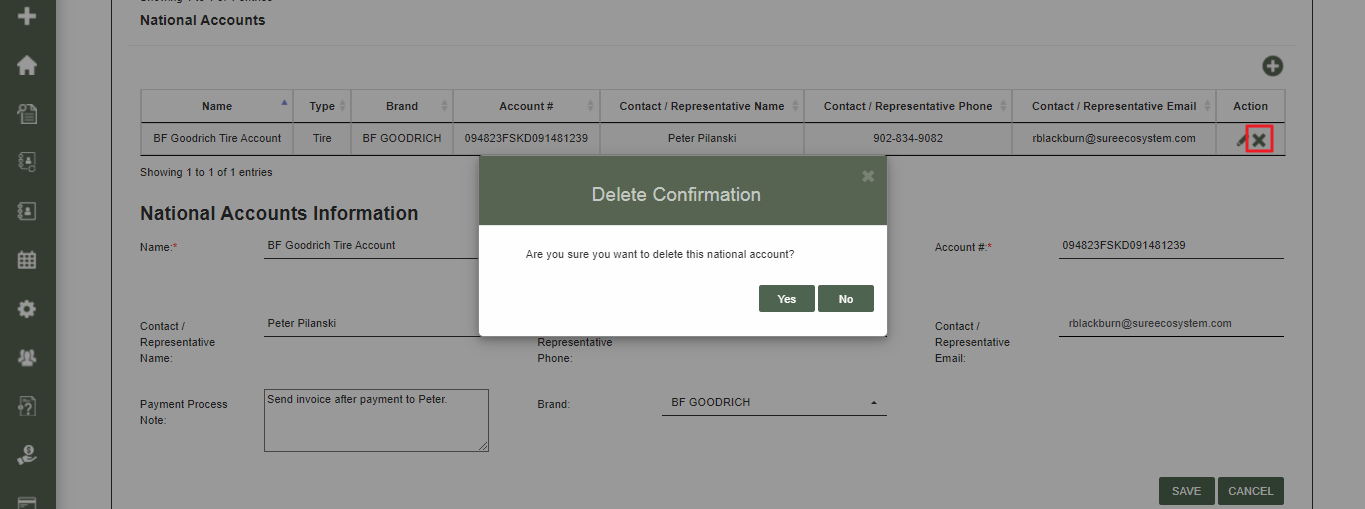1365x509 pixels.
Task: Click the Contact Representative Name field
Action: pyautogui.click(x=371, y=324)
